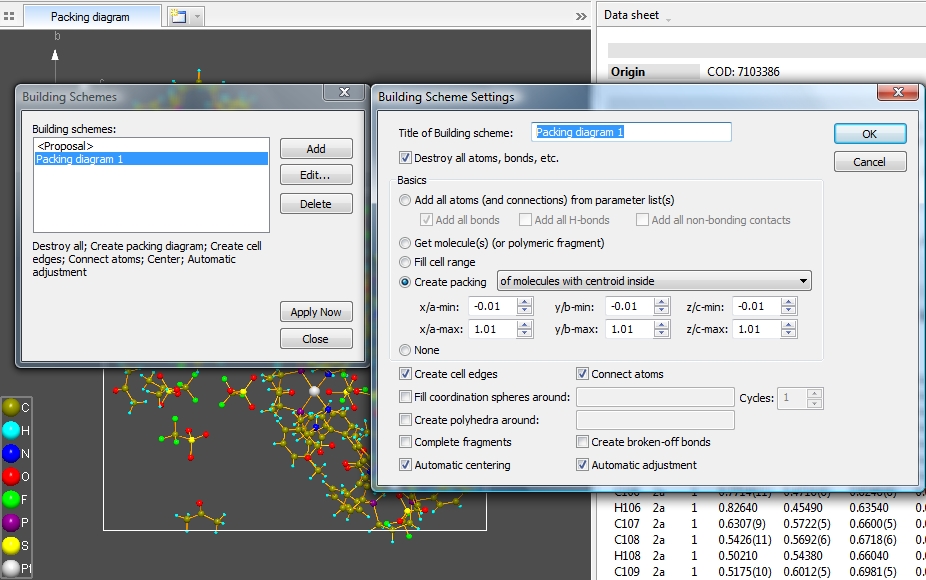Click the new tab icon beside Packing diagram tab
Viewport: 926px width, 580px height.
point(178,17)
